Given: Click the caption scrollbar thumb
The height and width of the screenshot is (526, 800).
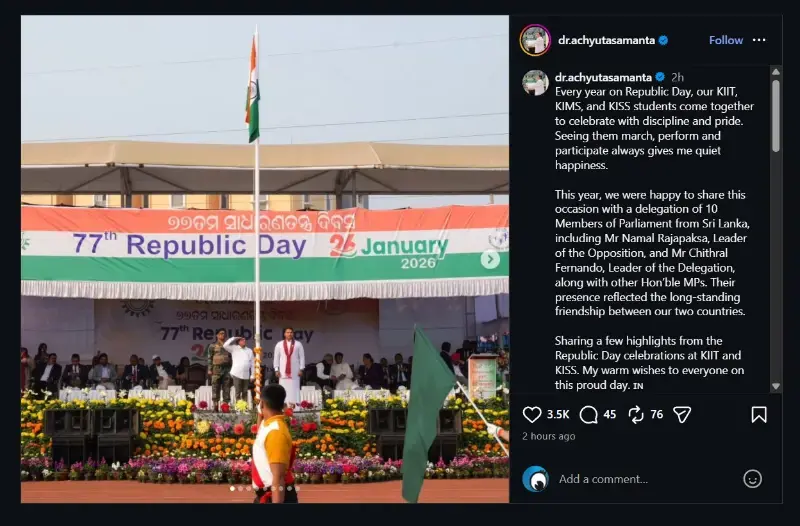Looking at the screenshot, I should click(x=775, y=110).
